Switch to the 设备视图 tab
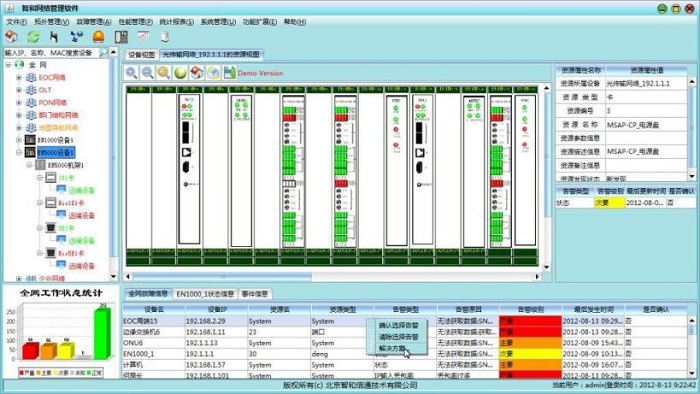Image resolution: width=700 pixels, height=394 pixels. pyautogui.click(x=142, y=54)
